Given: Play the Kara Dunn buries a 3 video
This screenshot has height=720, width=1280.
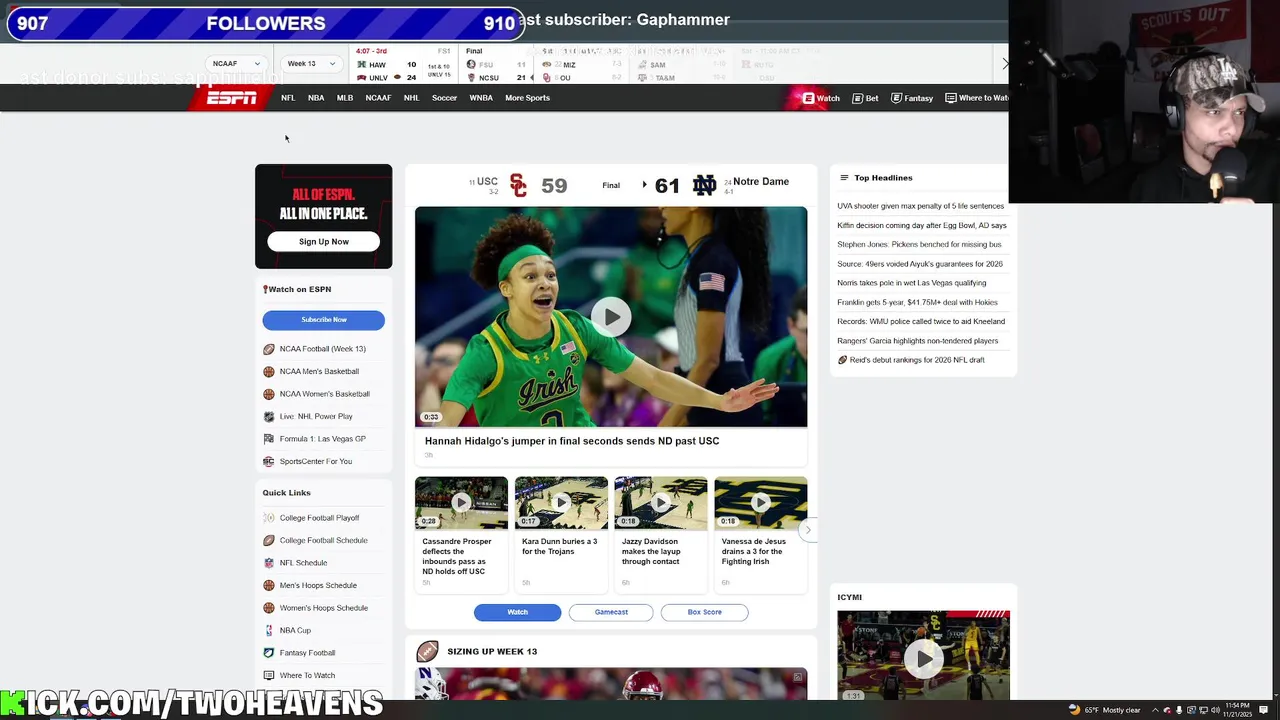Looking at the screenshot, I should 561,503.
